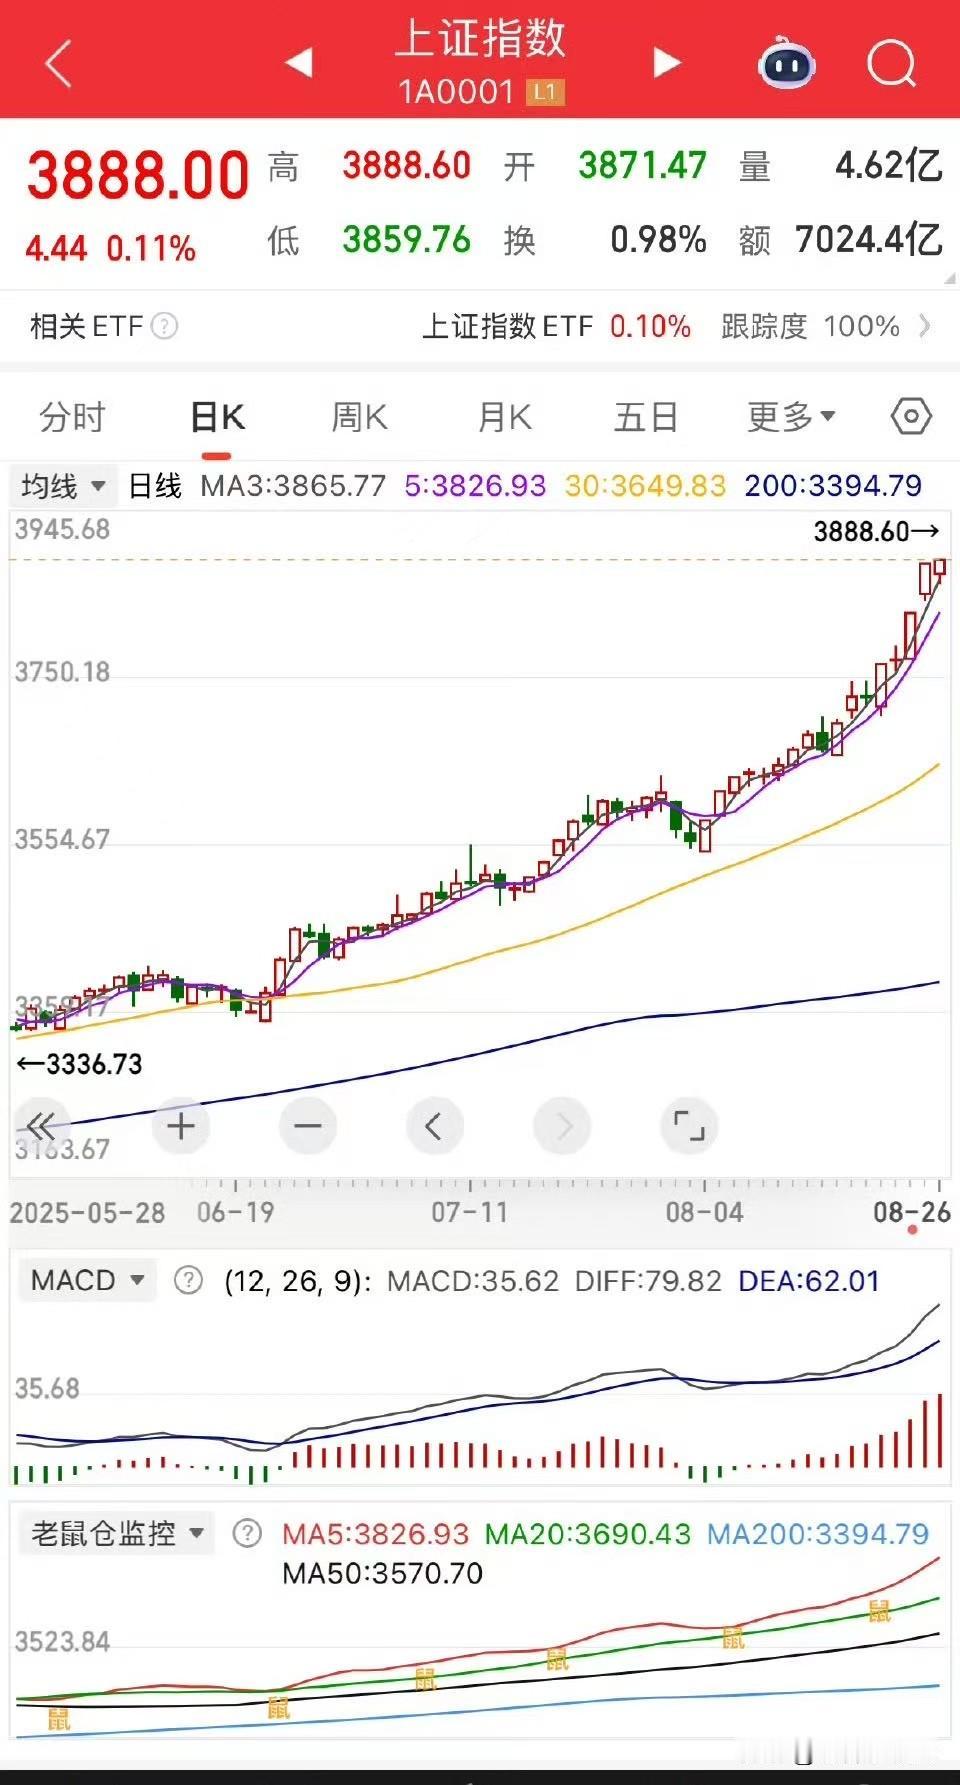Move chart left with chevron button

coord(435,1127)
